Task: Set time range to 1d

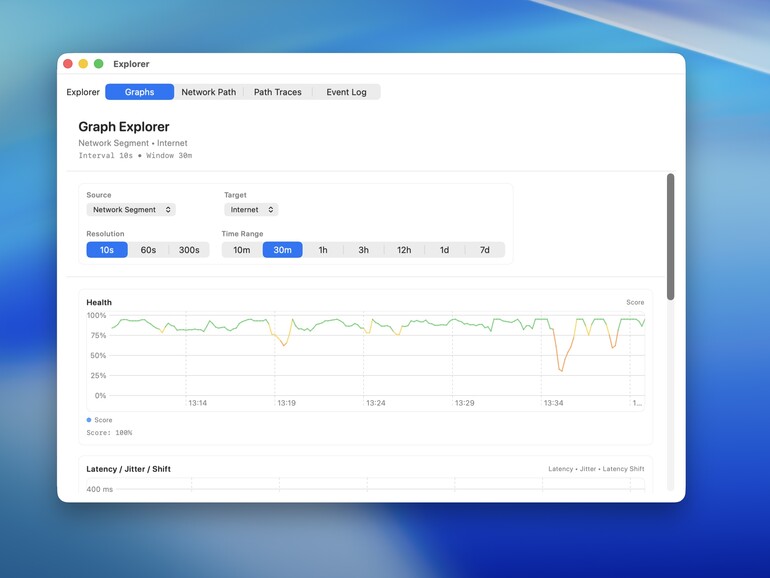Action: pos(444,250)
